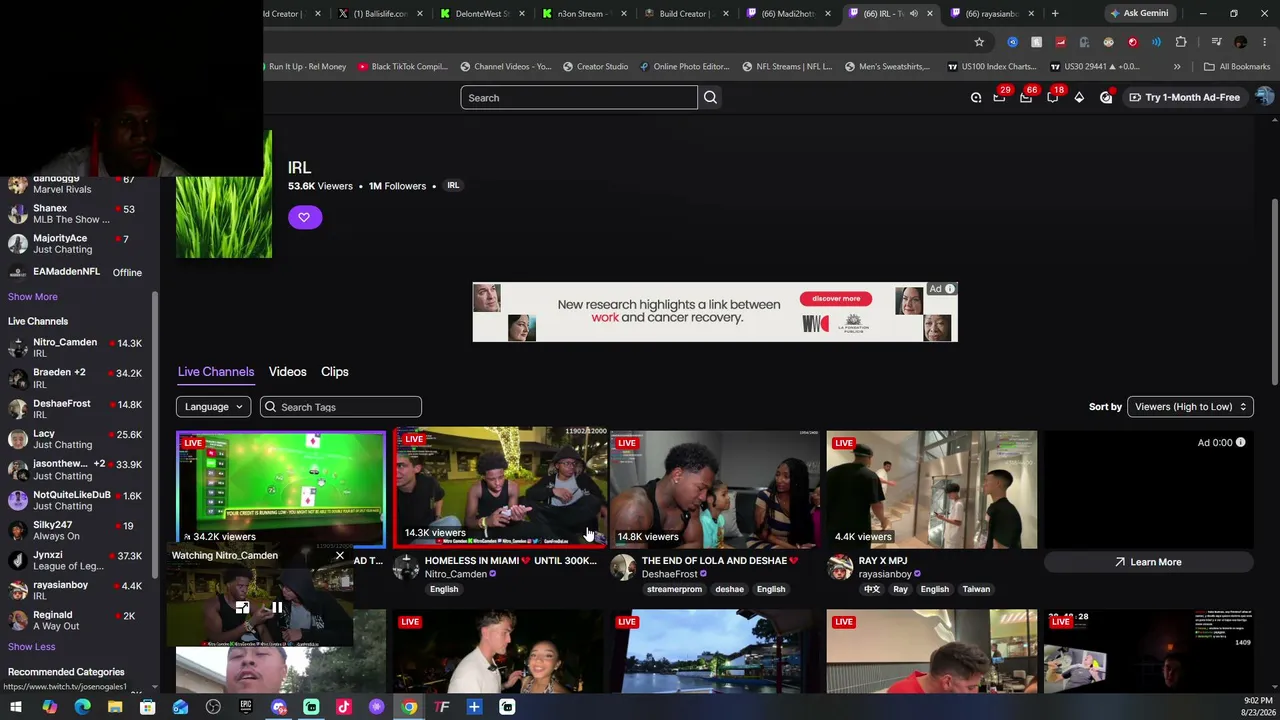Switch to the DelonteWest browser tab
1280x720 pixels.
[482, 14]
